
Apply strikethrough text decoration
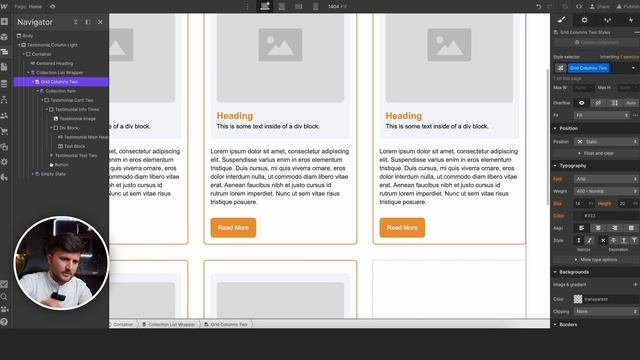[613, 240]
